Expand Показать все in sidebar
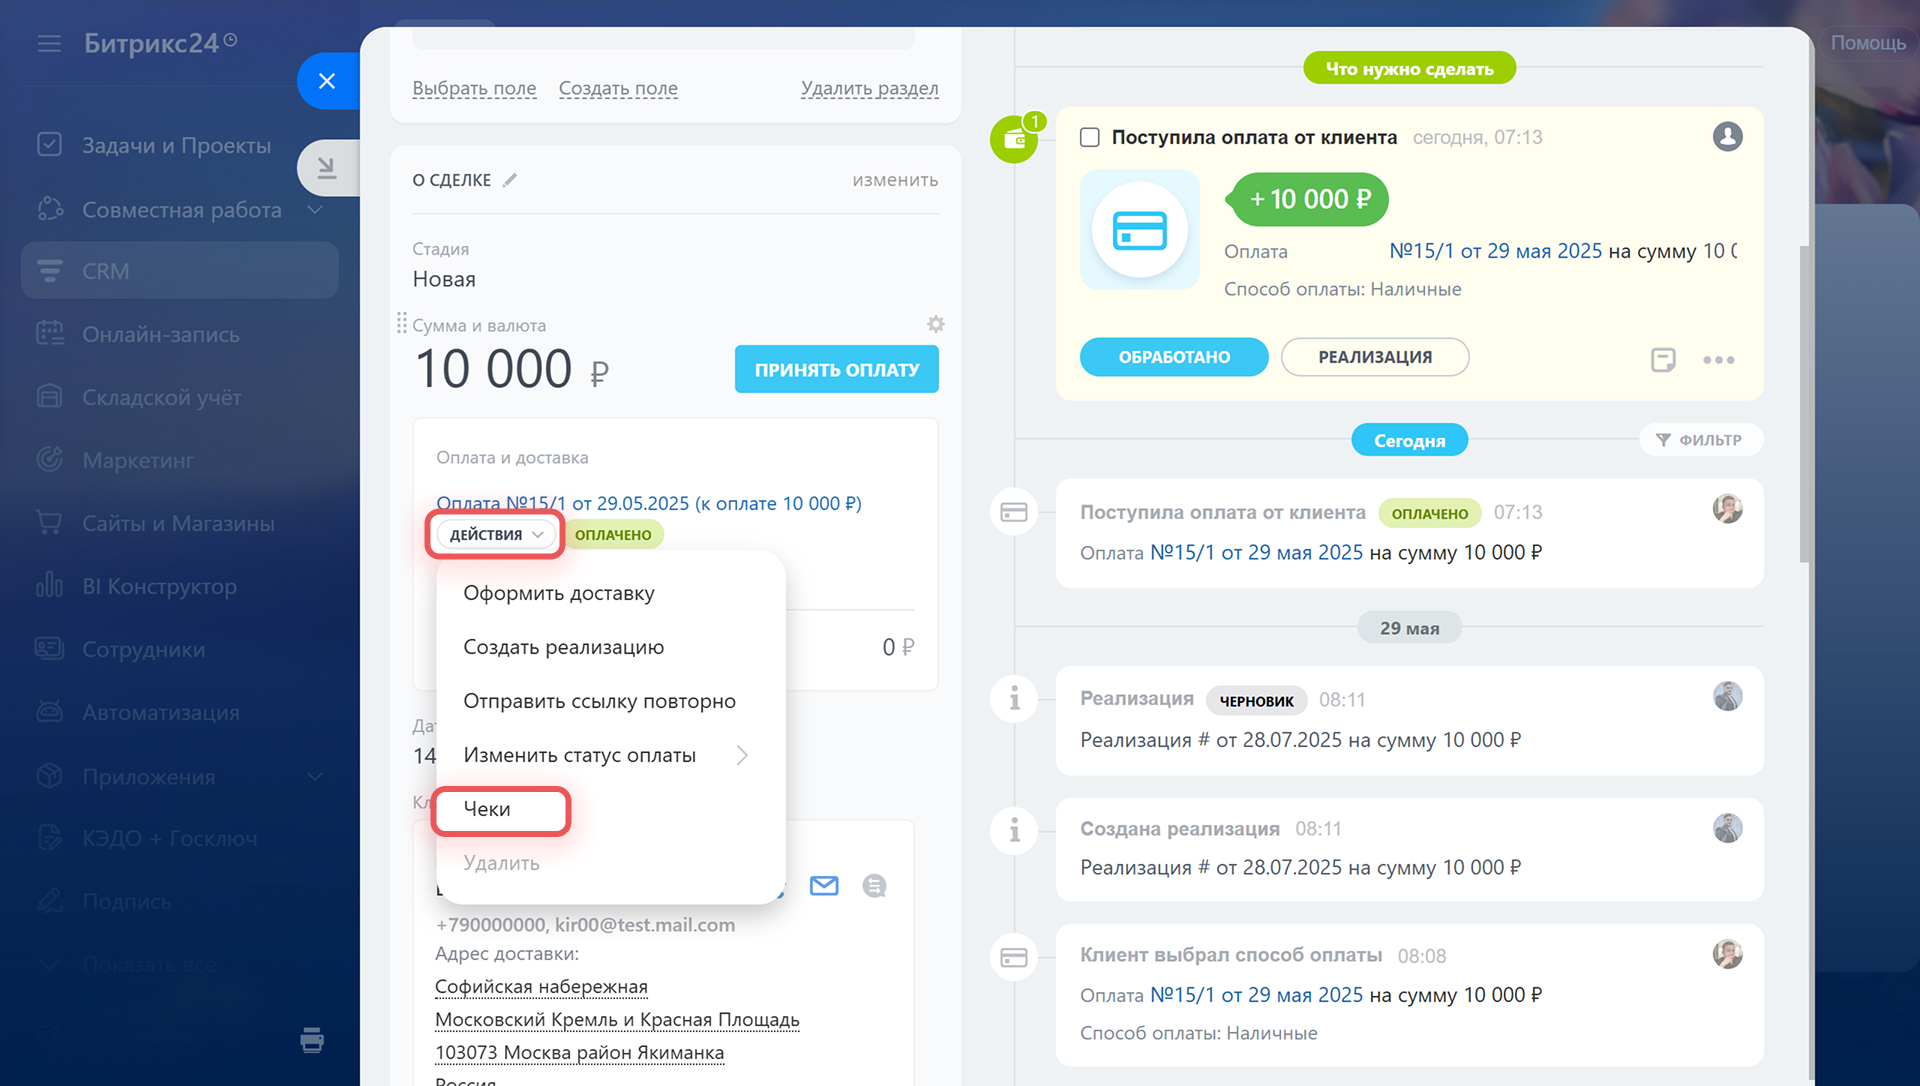Image resolution: width=1920 pixels, height=1086 pixels. coord(149,964)
